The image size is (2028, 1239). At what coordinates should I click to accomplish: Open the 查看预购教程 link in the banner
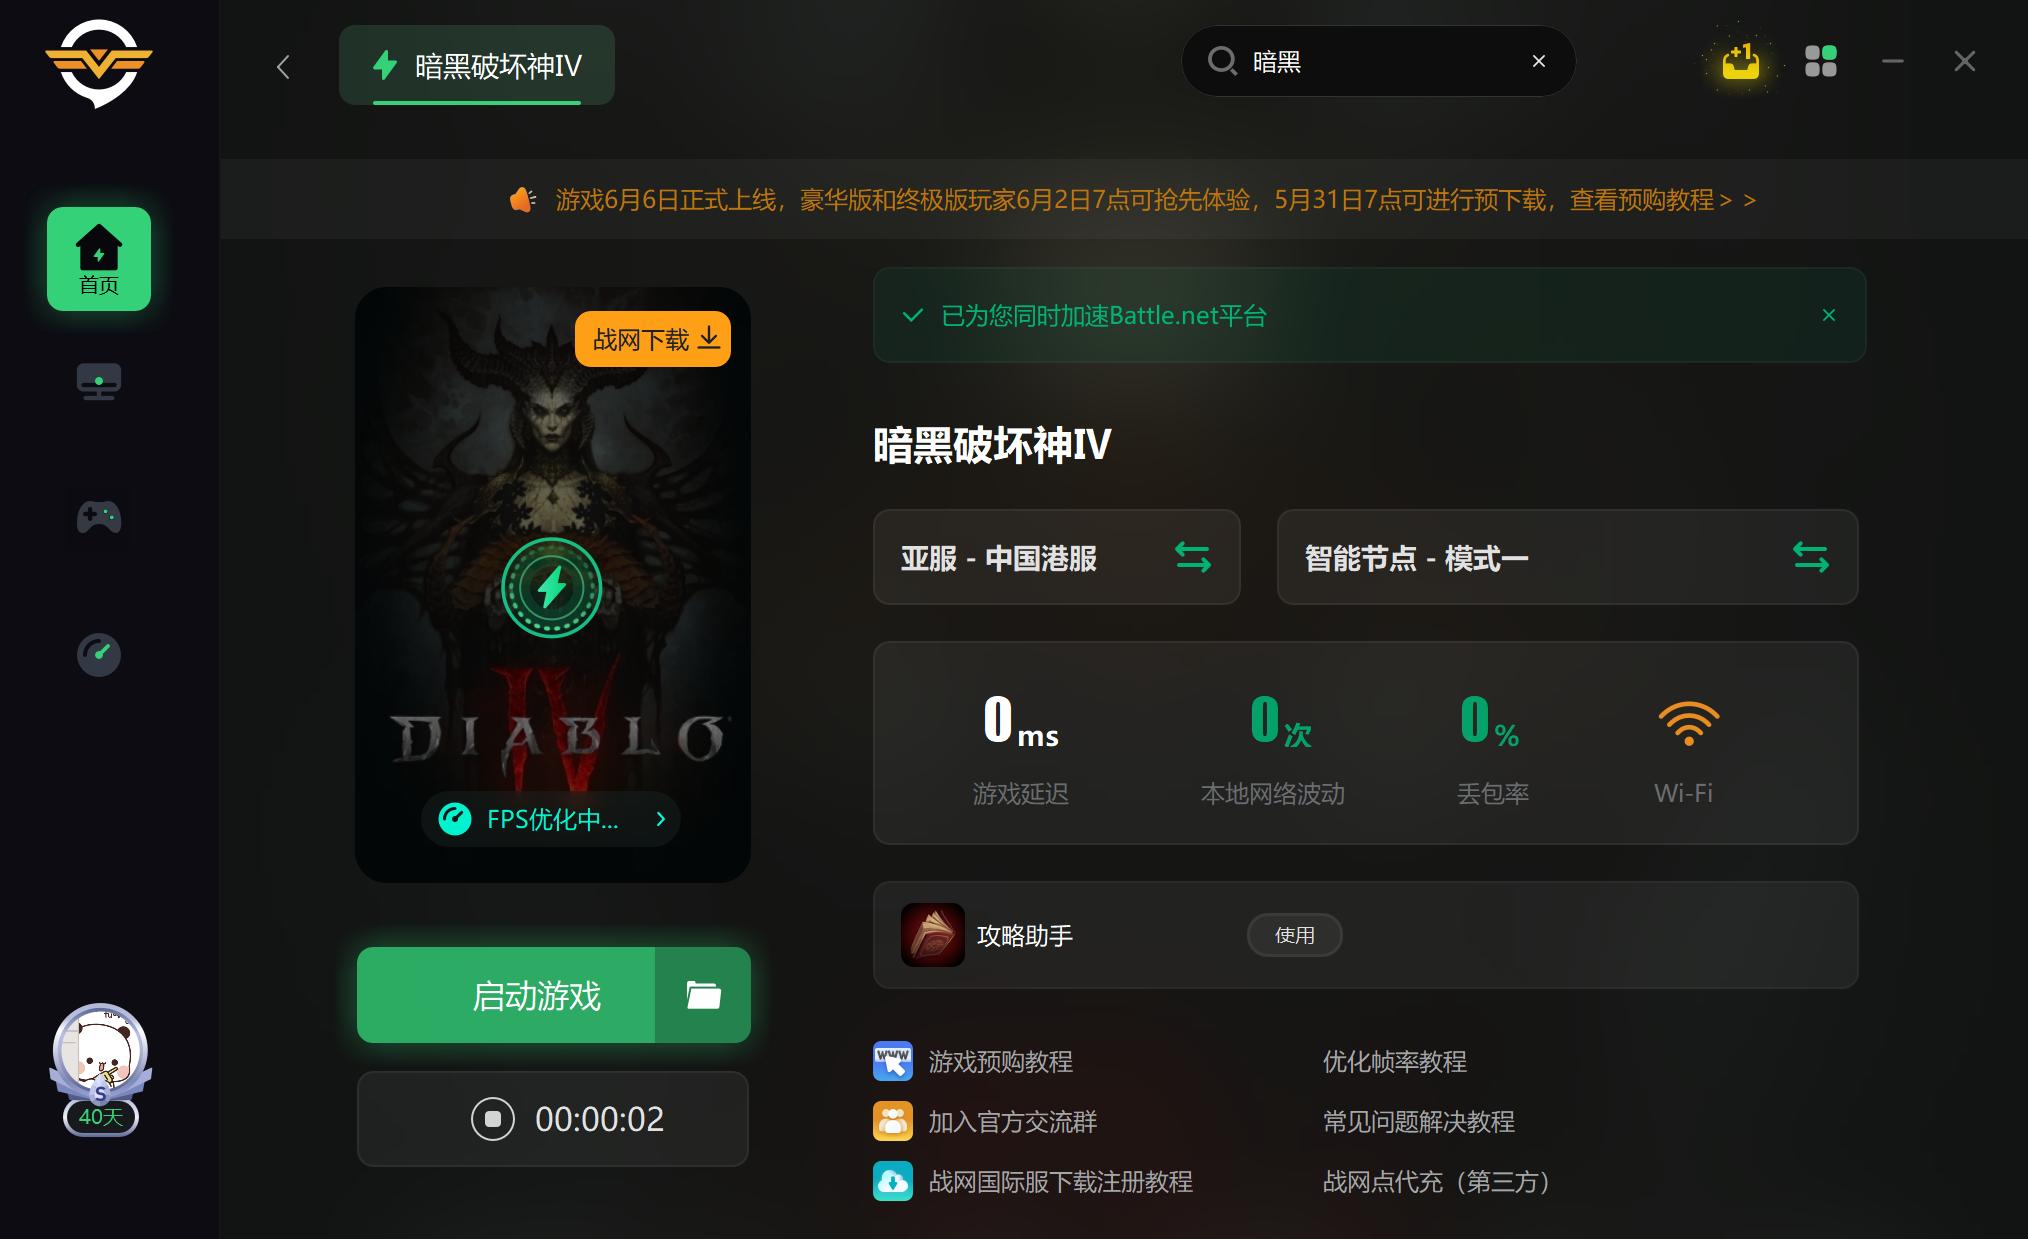(x=1650, y=200)
